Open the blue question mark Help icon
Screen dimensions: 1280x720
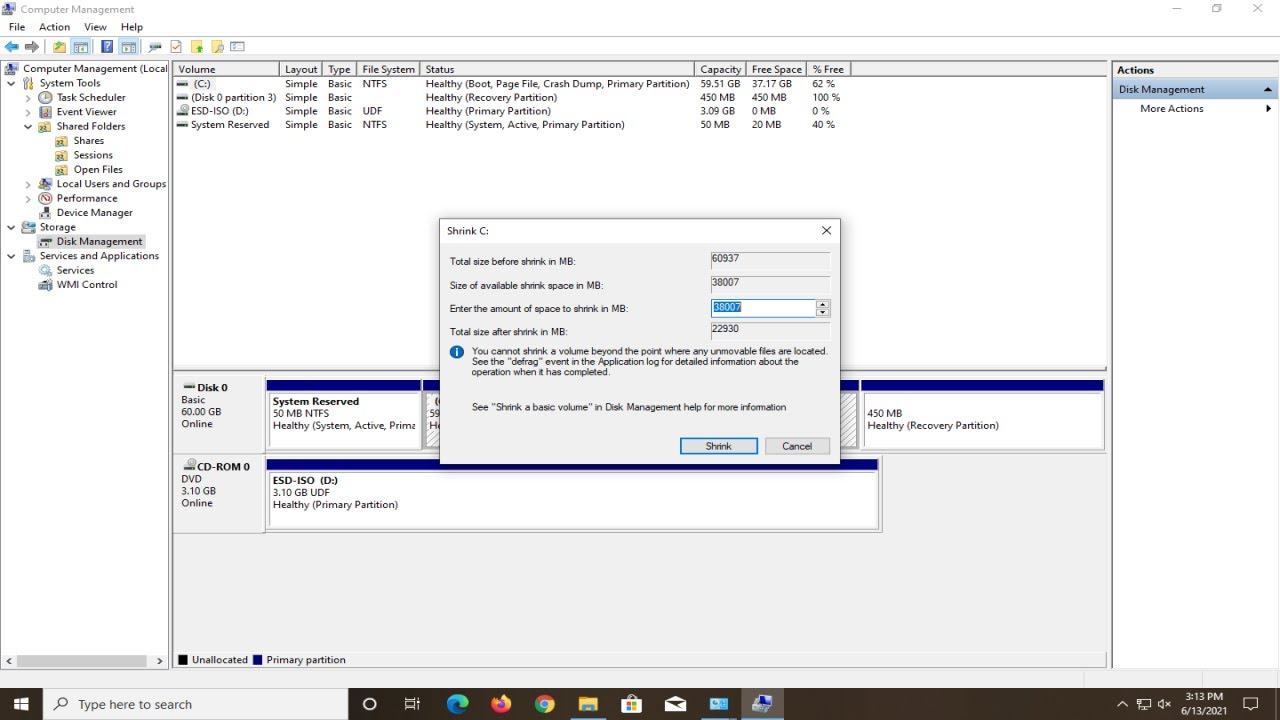107,47
